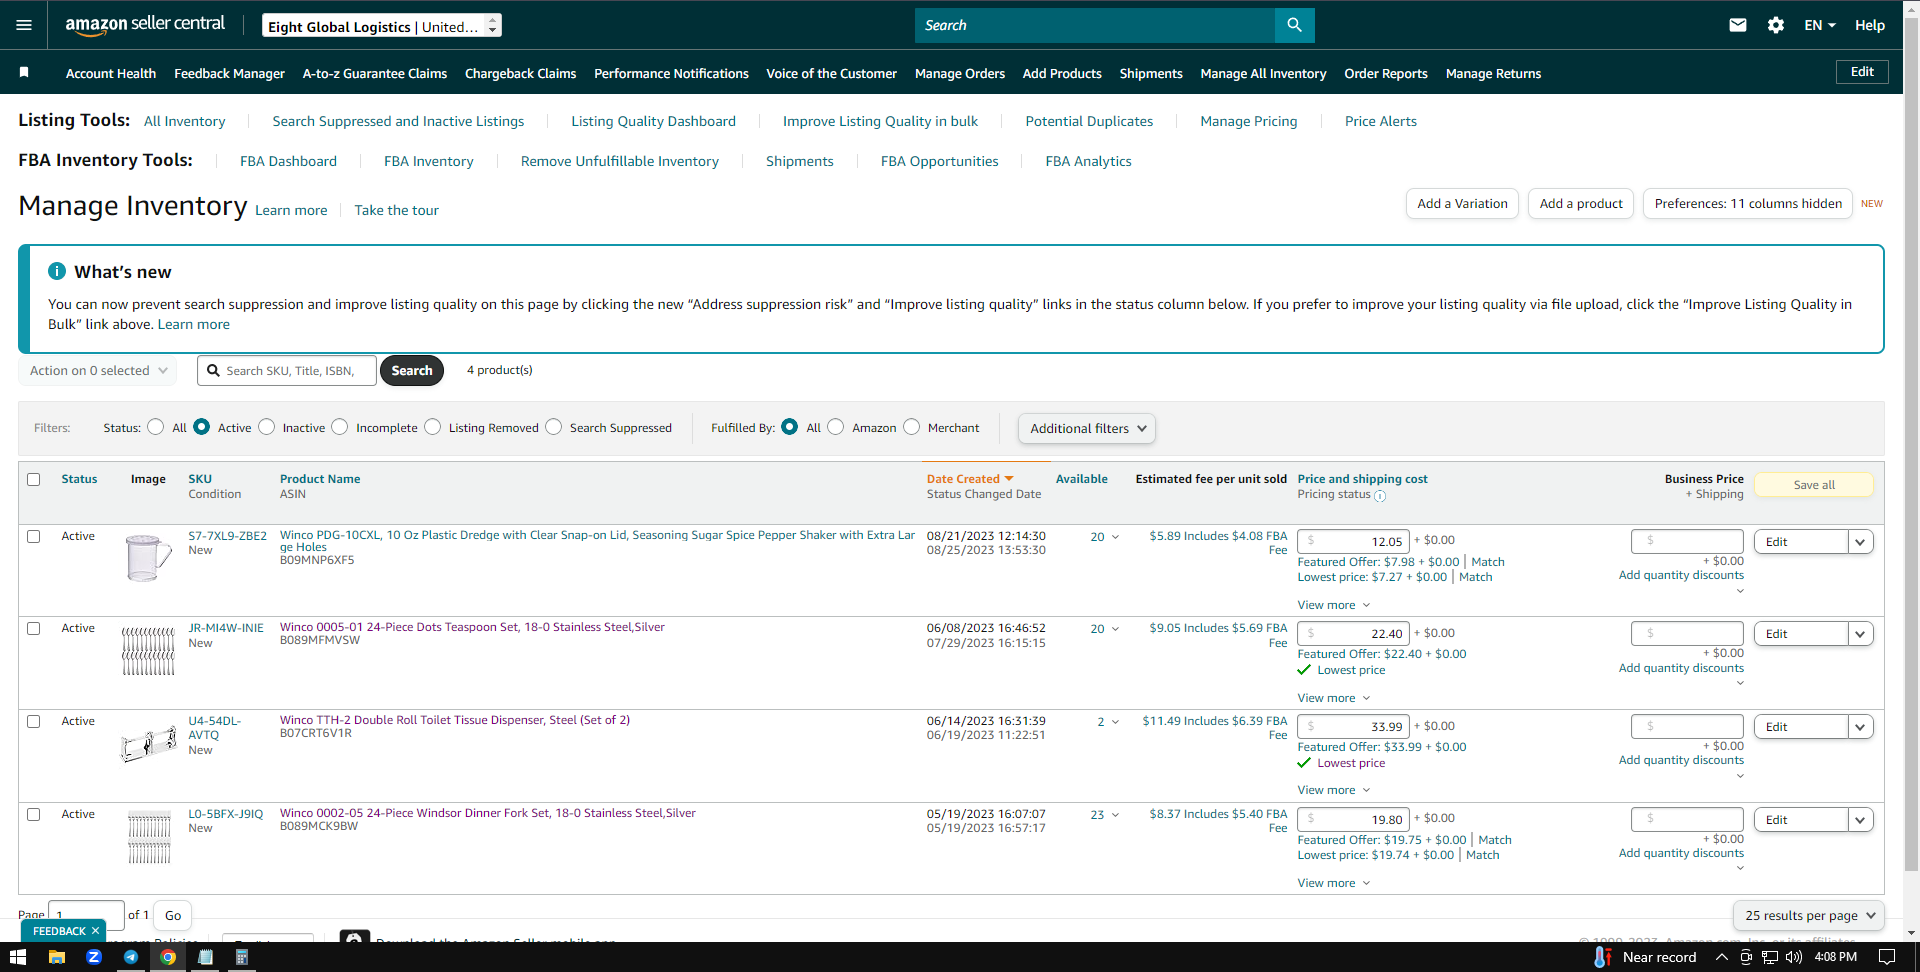Select Fulfilled By Amazon radio
1920x972 pixels.
835,427
